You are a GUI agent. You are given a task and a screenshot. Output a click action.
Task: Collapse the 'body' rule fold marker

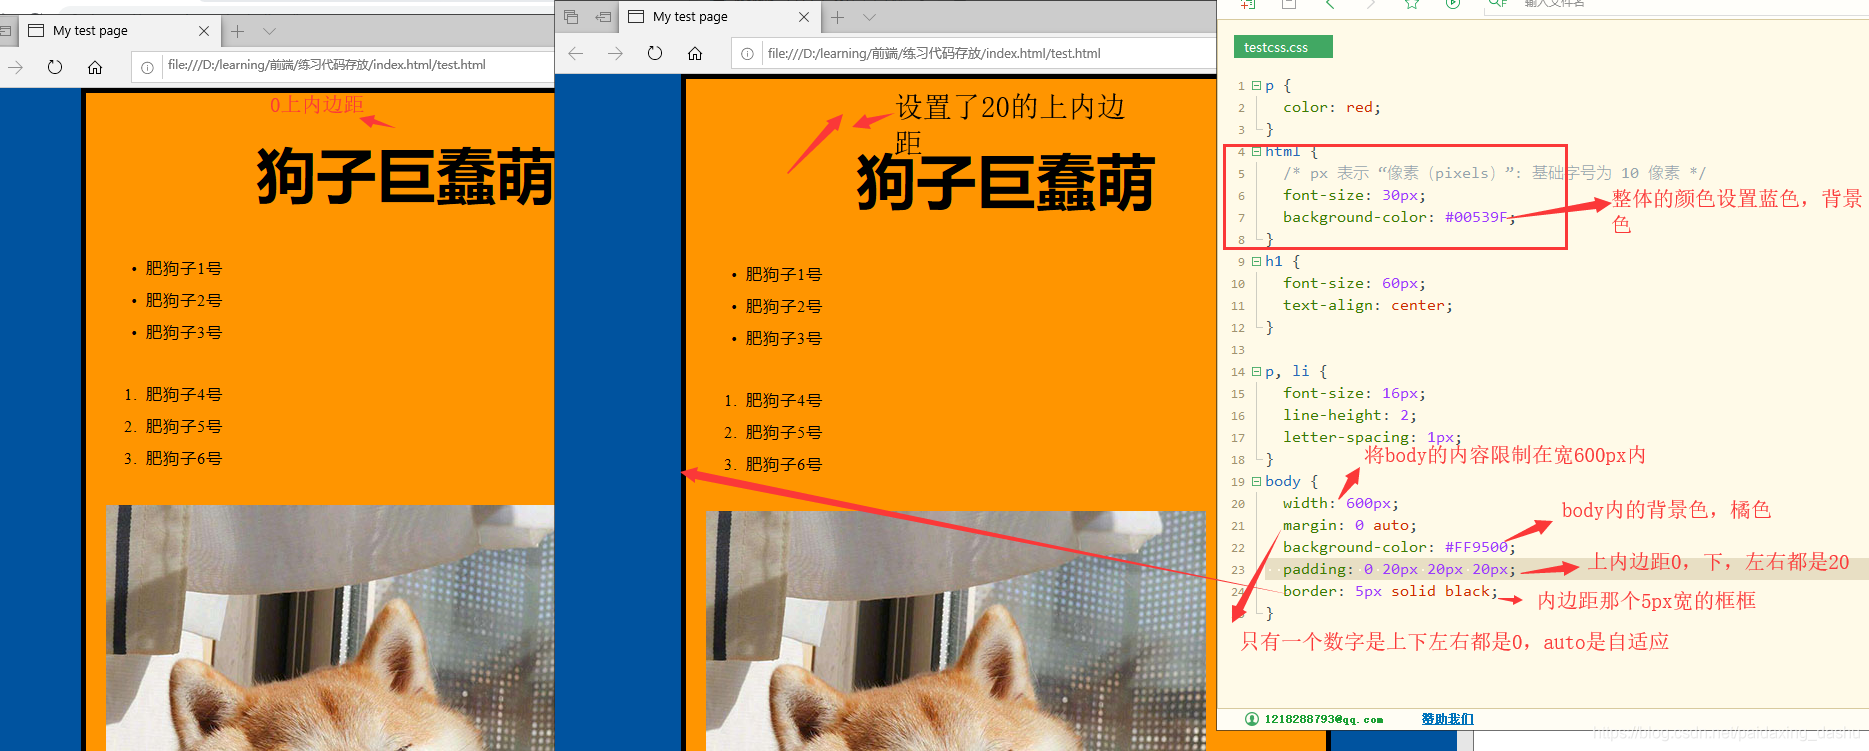(x=1256, y=482)
